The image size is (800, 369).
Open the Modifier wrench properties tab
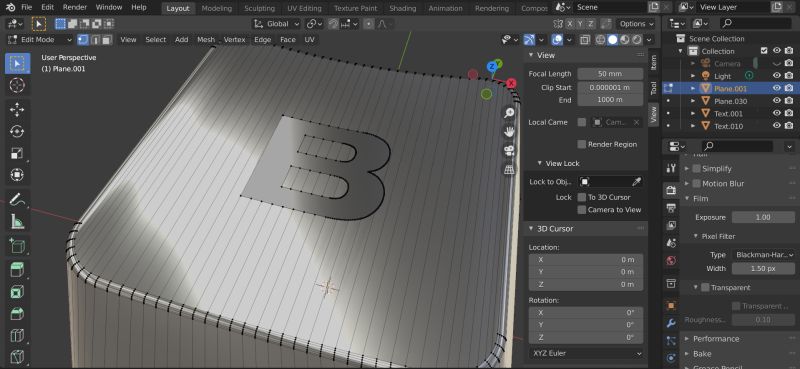point(671,323)
